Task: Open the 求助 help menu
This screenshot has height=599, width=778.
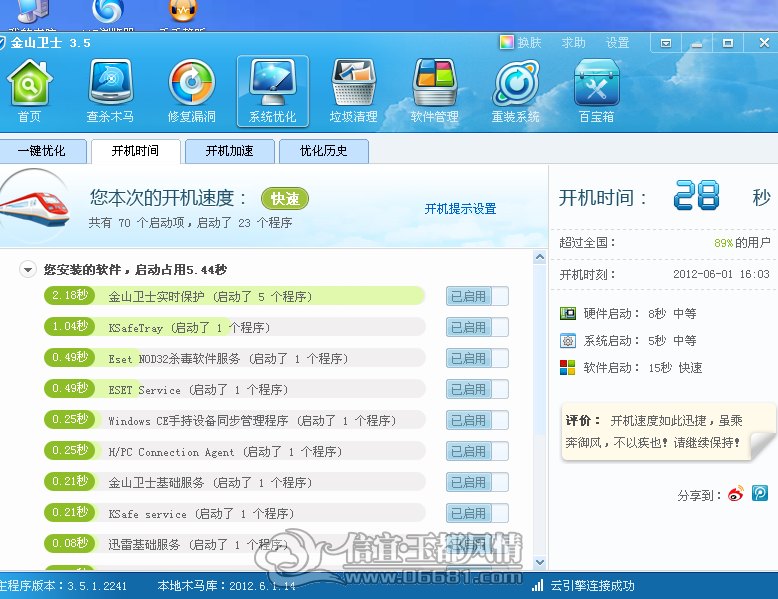Action: 574,43
